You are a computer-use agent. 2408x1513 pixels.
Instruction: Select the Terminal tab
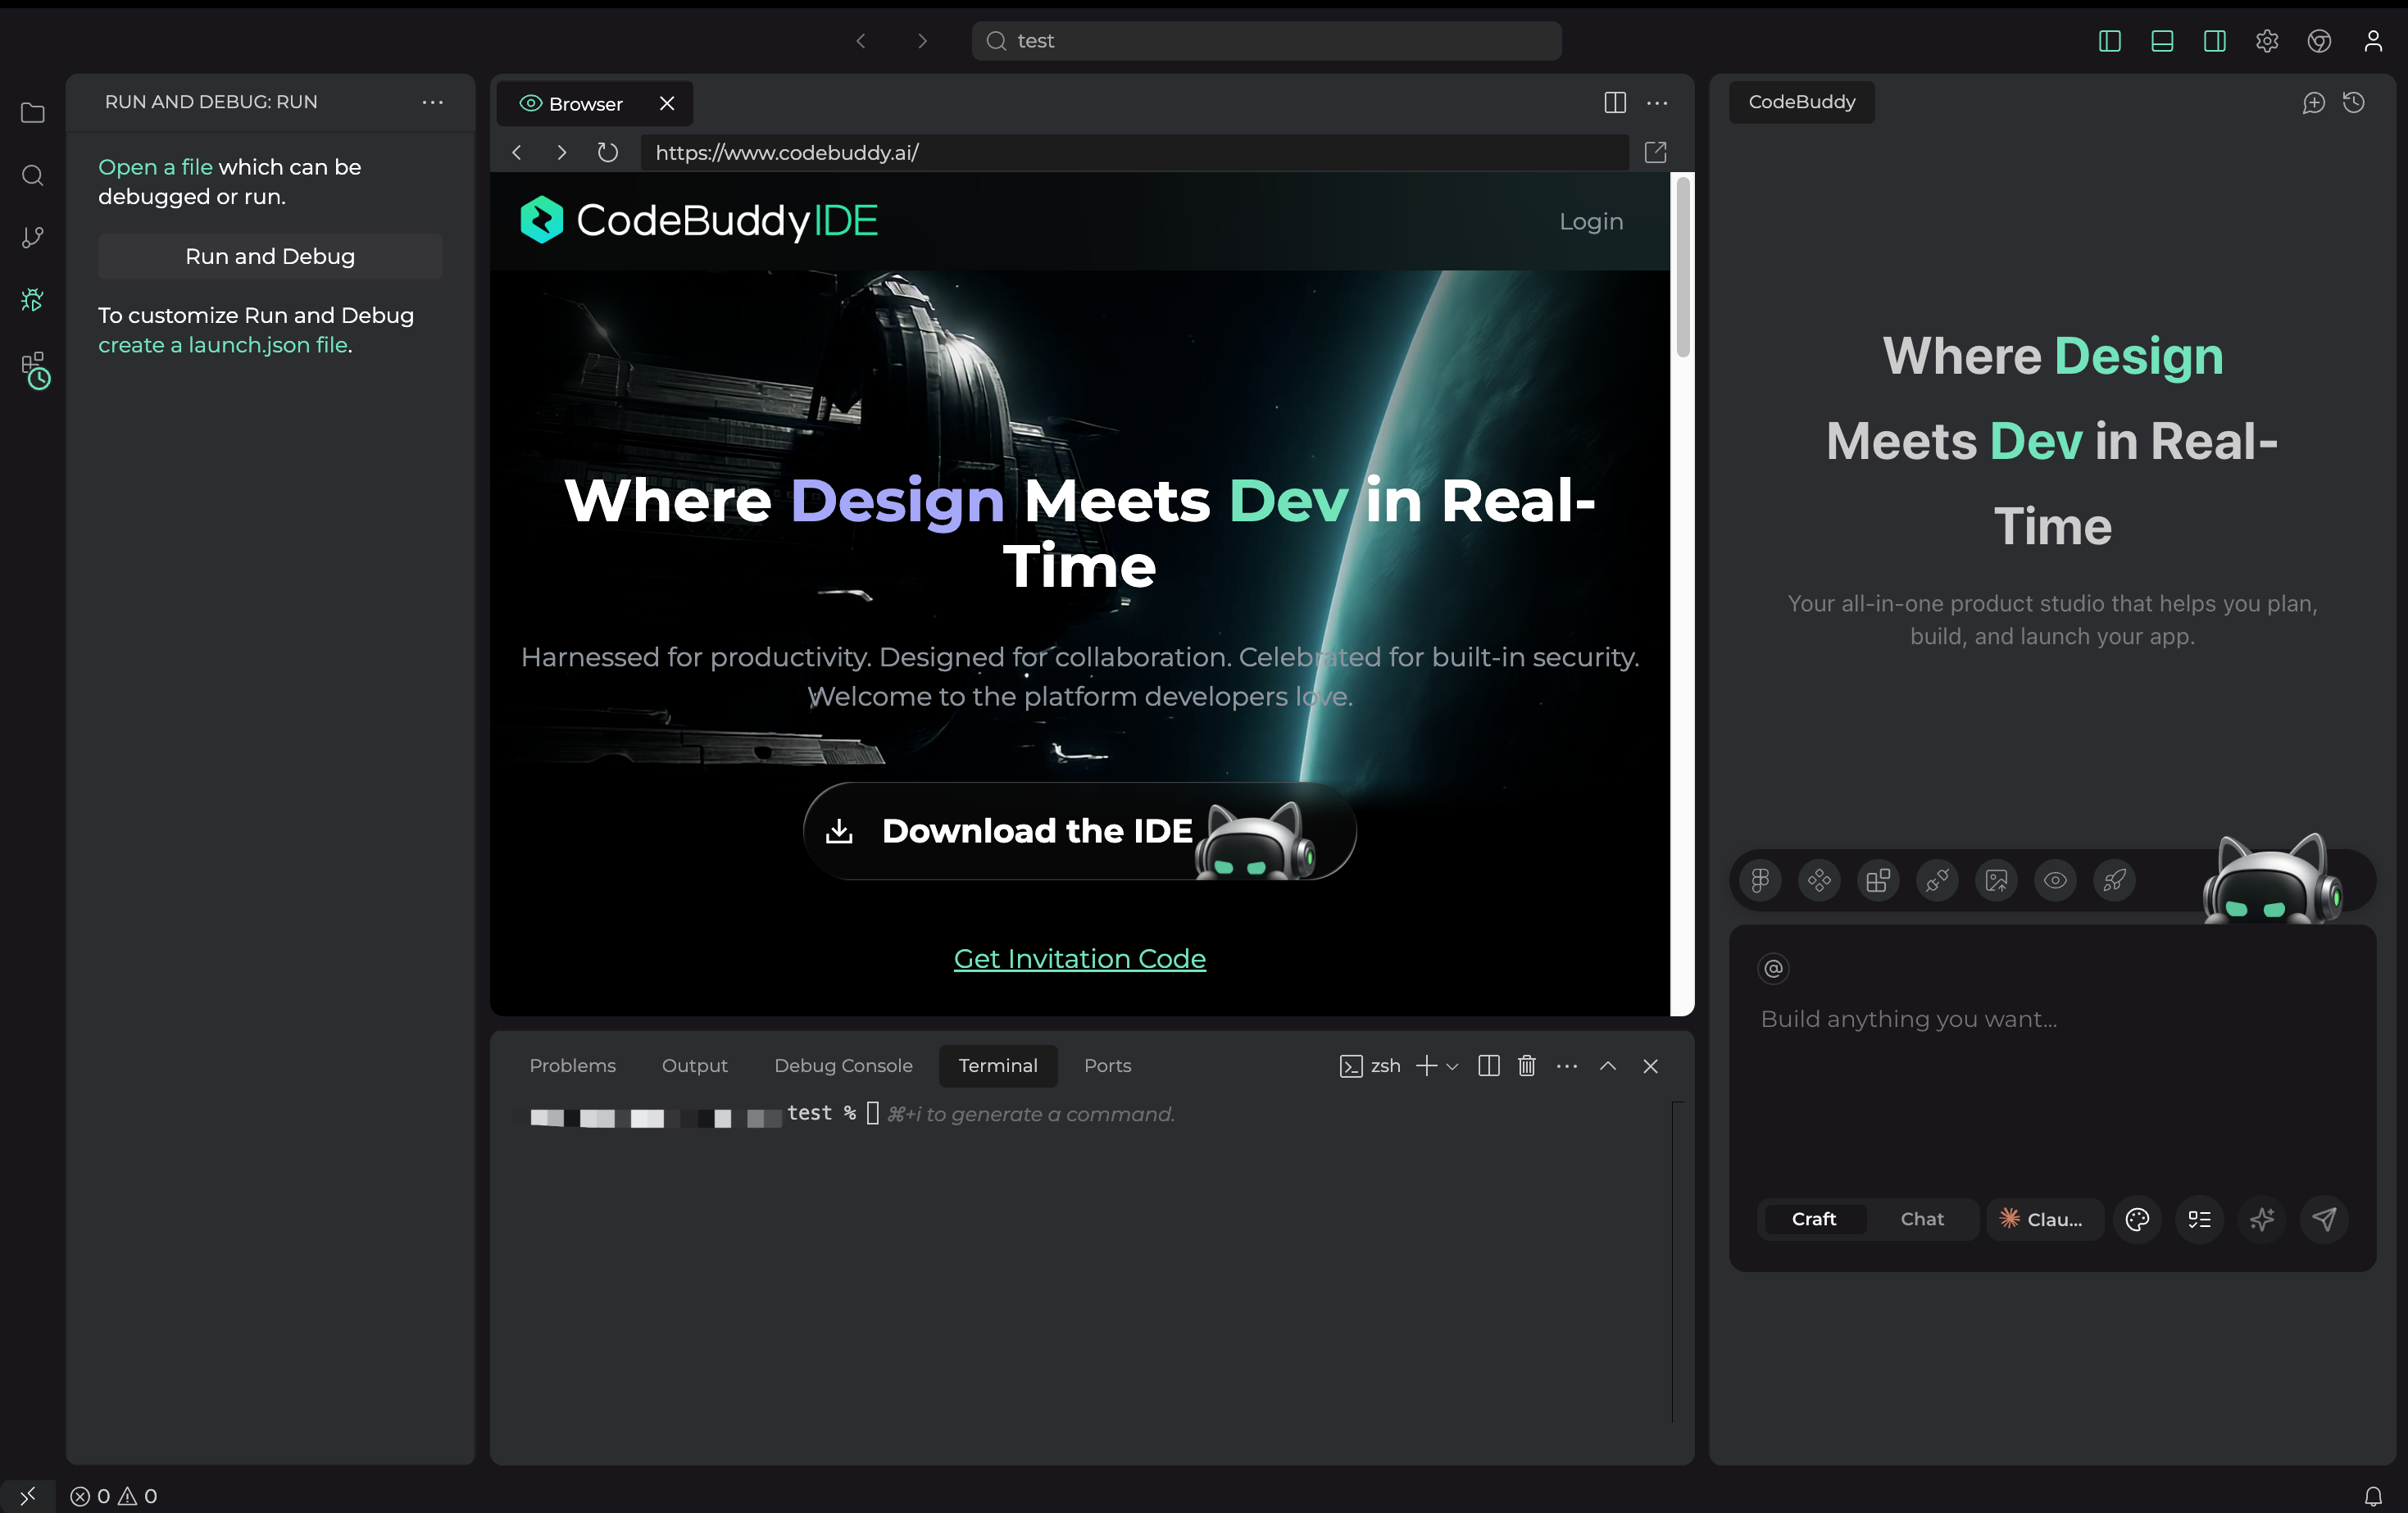(x=997, y=1066)
